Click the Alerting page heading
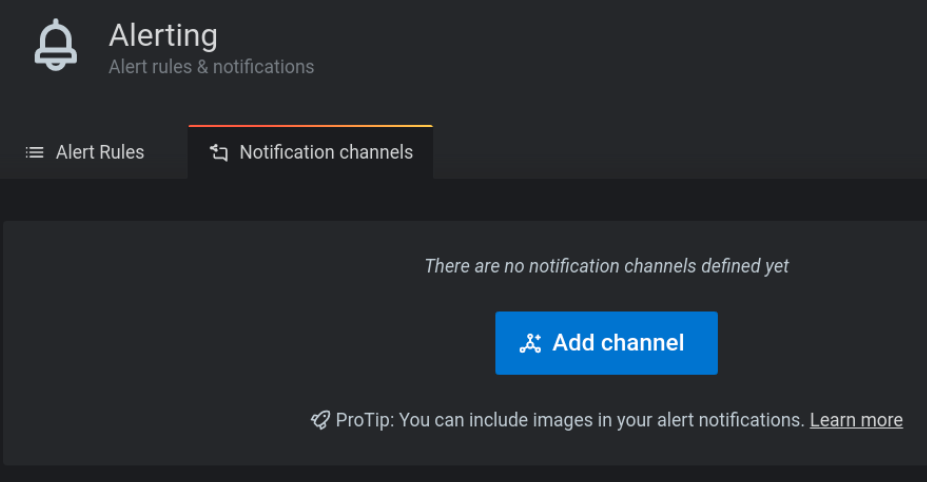 pos(163,36)
